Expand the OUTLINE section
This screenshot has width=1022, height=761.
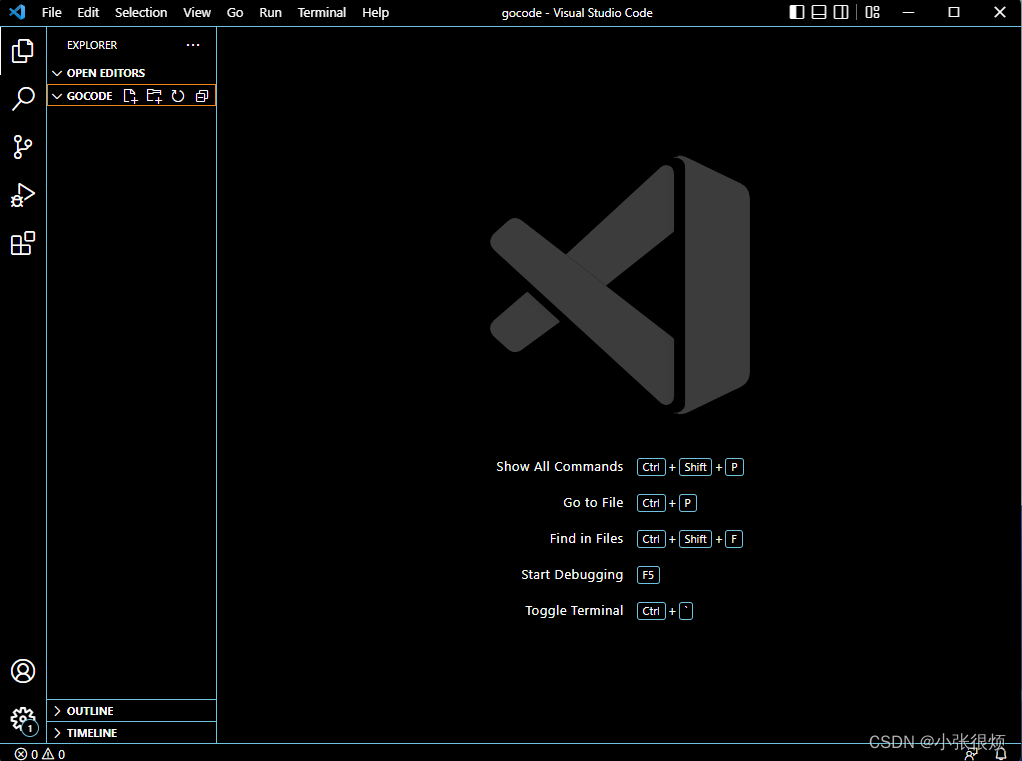[x=132, y=711]
